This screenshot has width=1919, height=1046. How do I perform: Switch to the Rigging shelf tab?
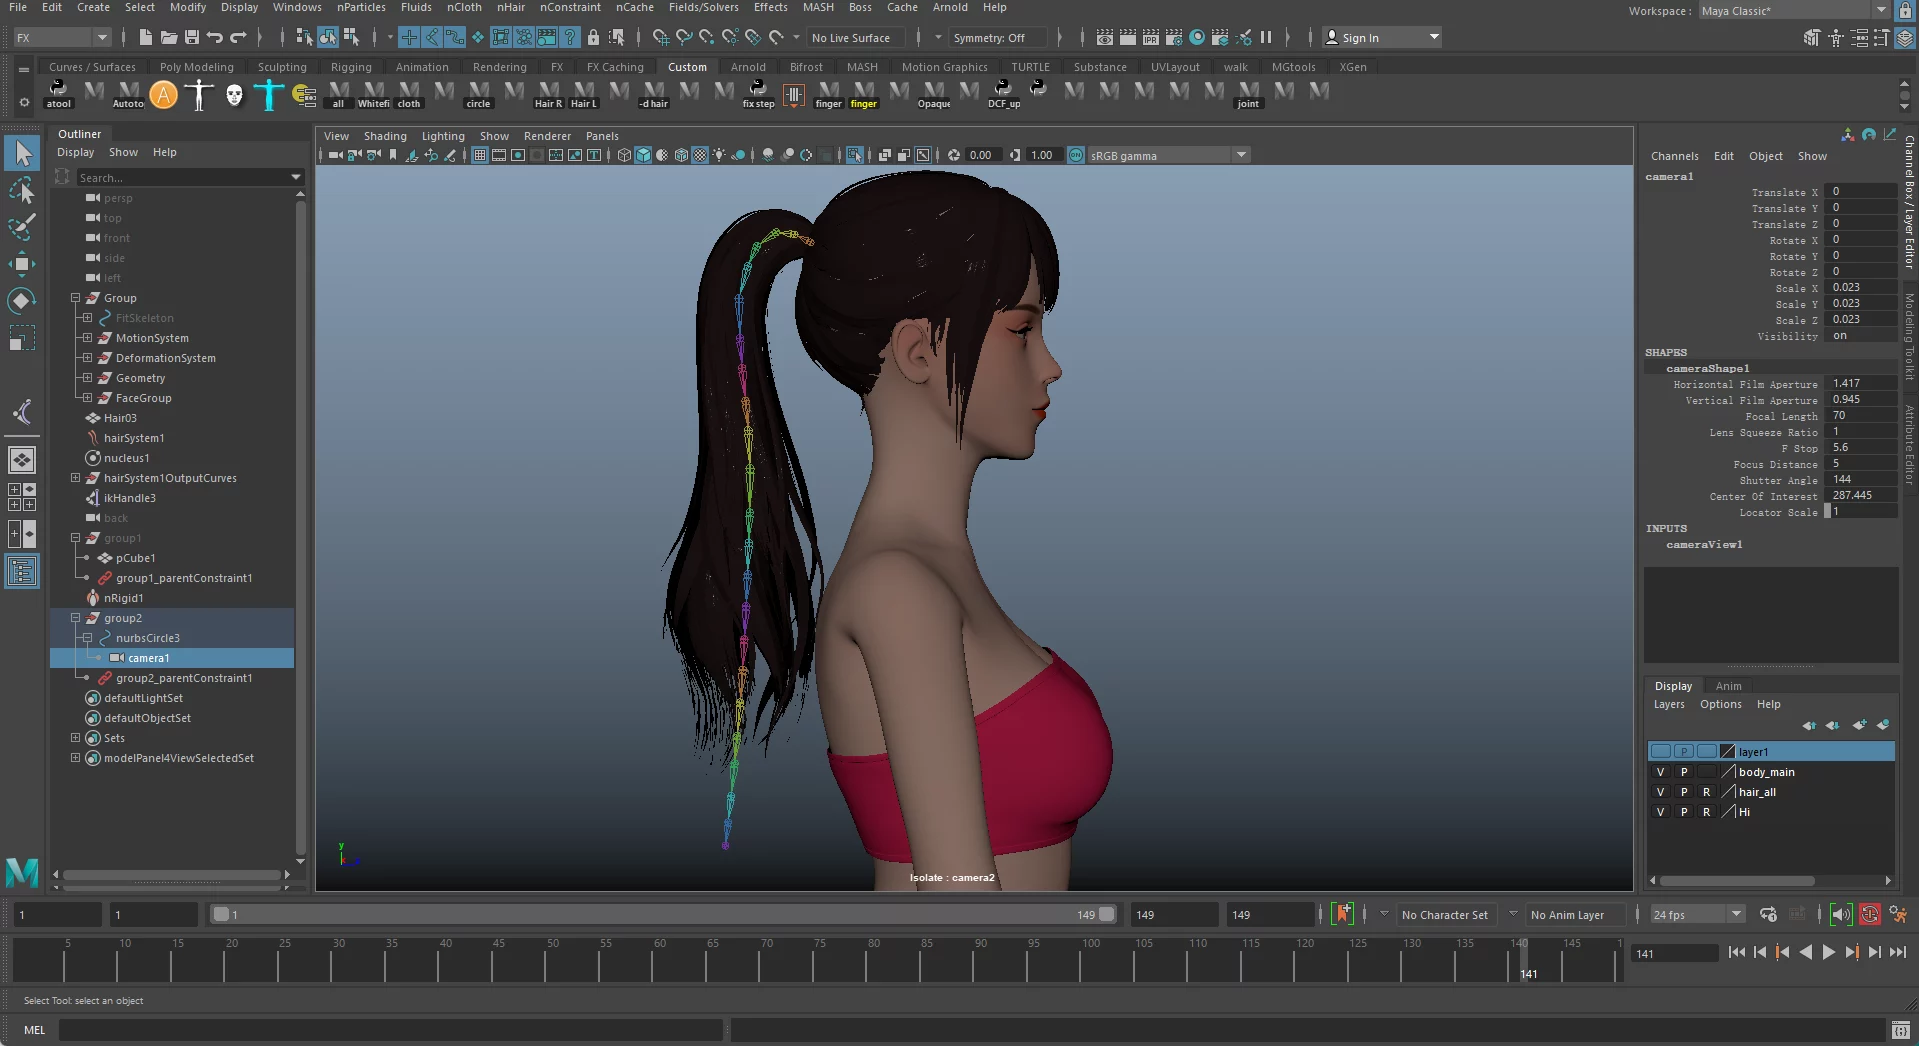351,67
